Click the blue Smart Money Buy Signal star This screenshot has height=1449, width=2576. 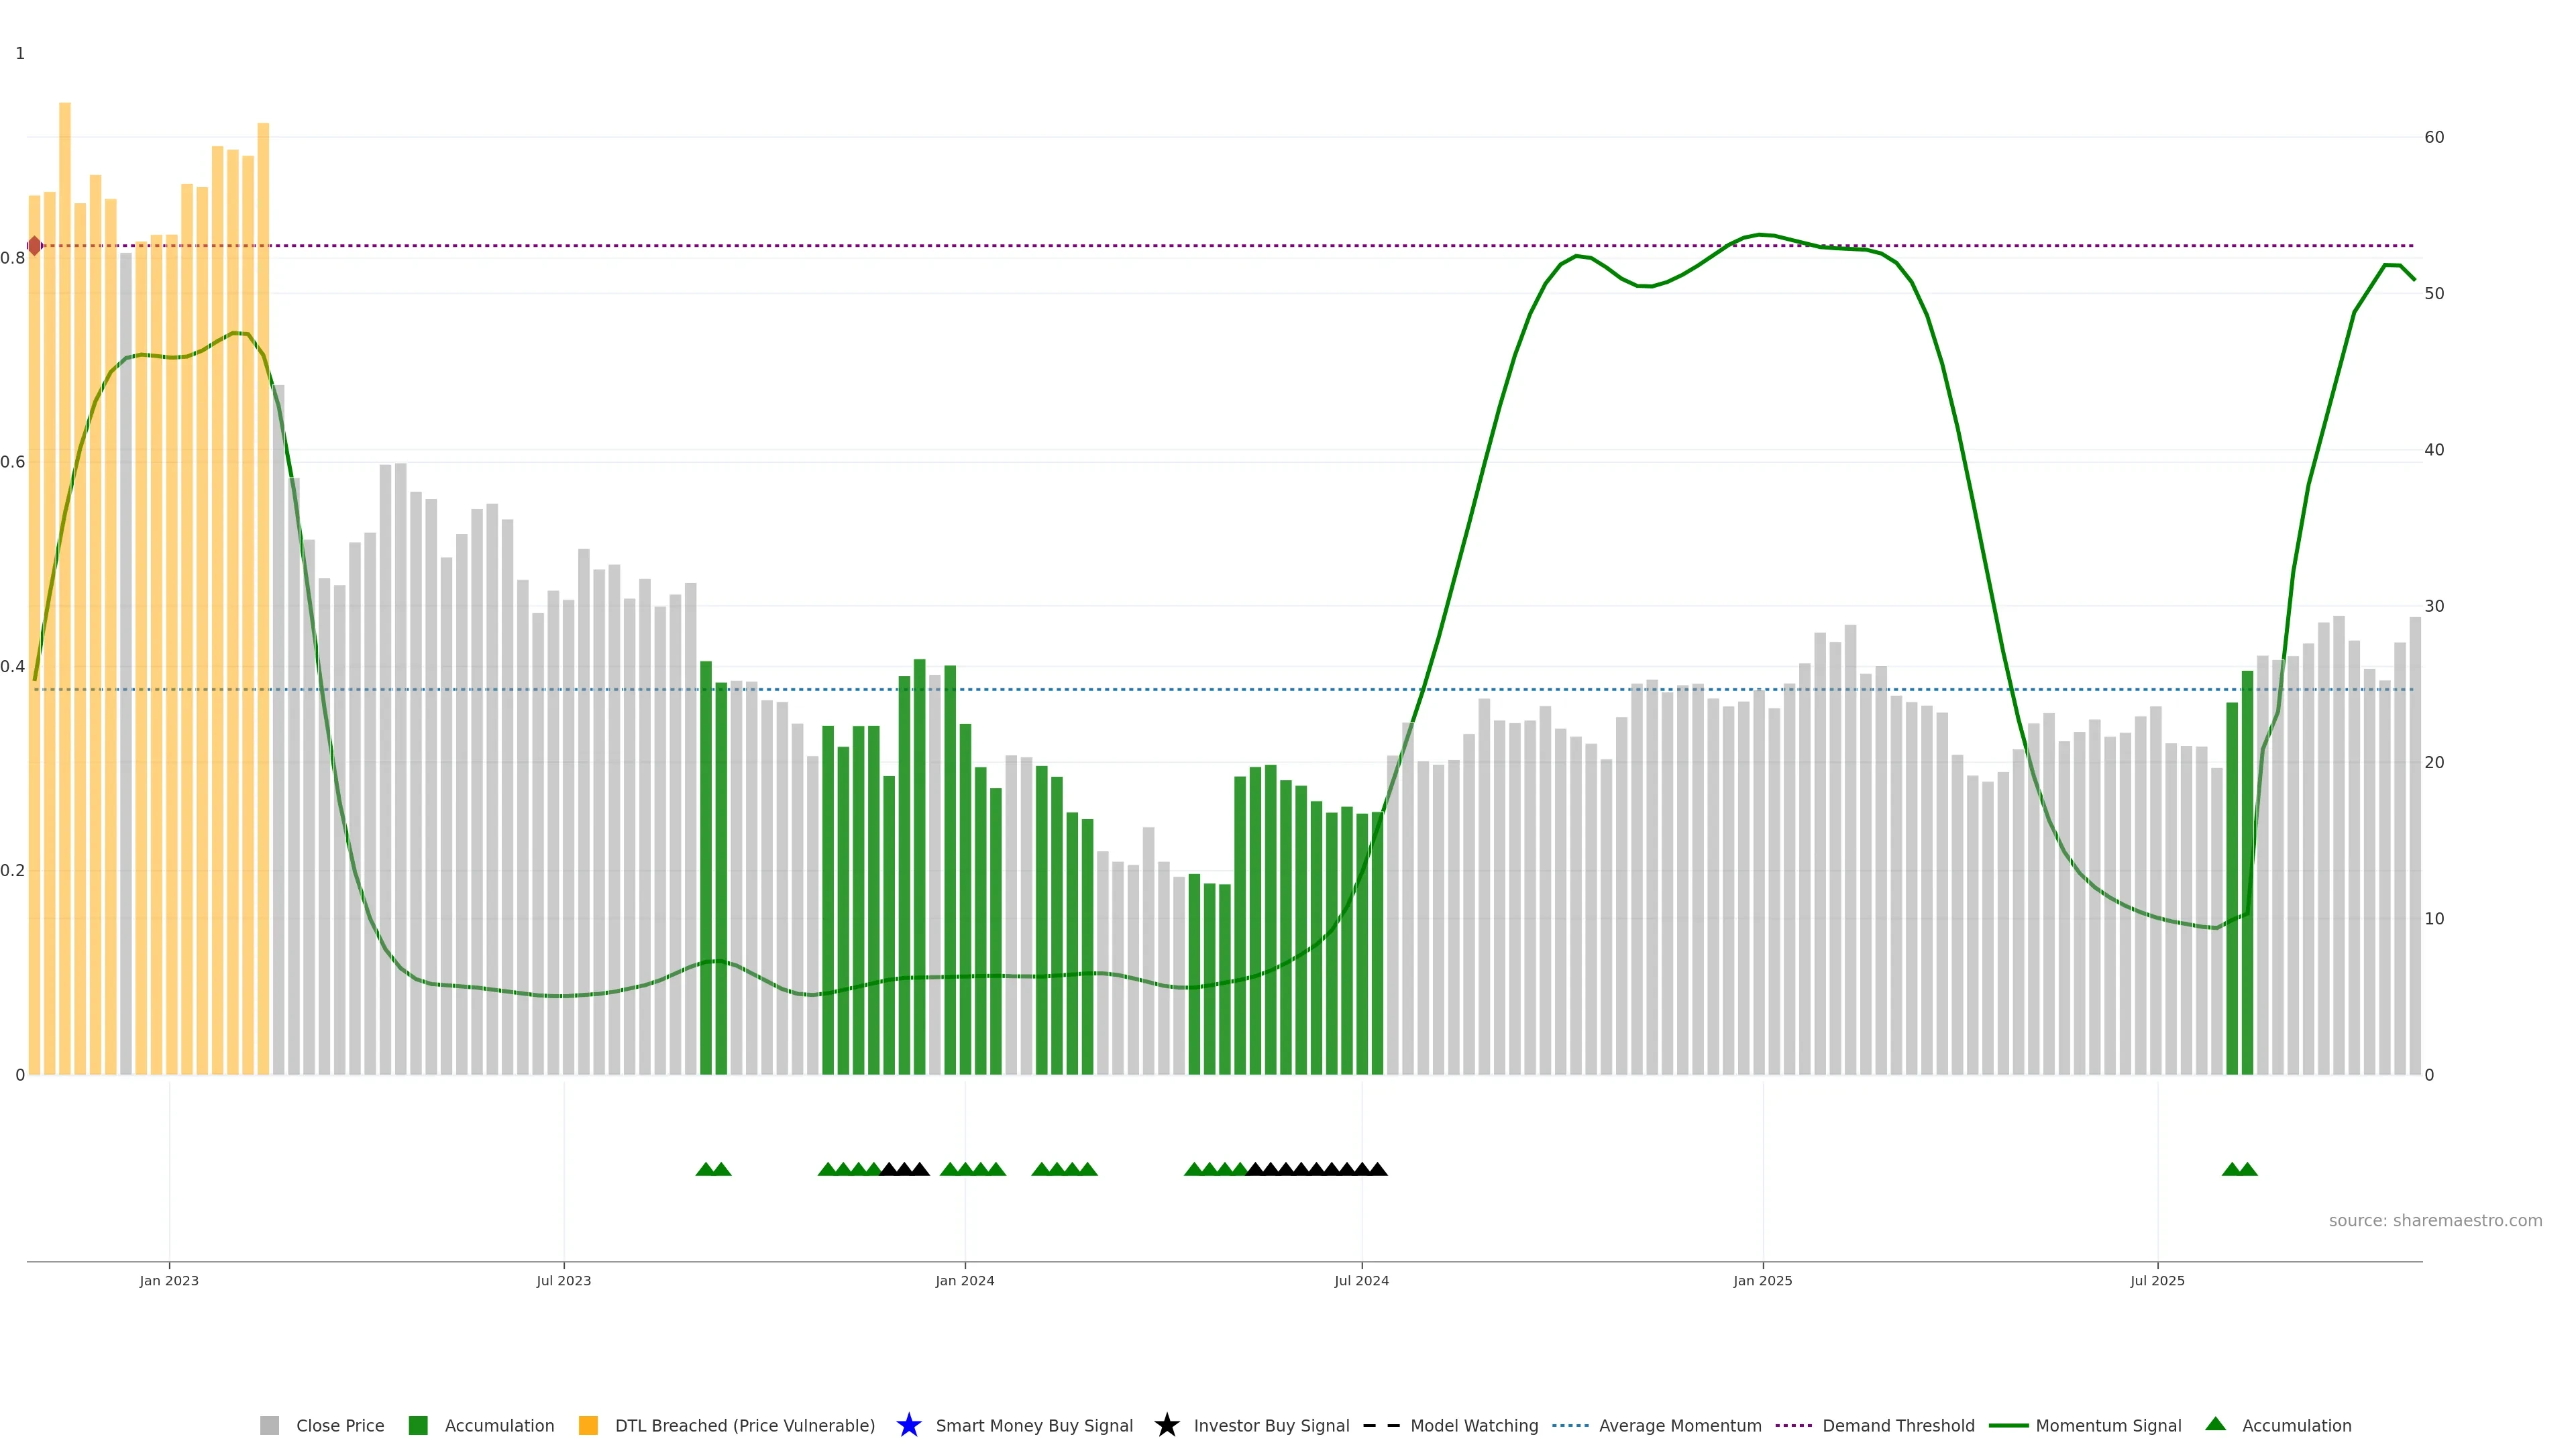[x=908, y=1425]
